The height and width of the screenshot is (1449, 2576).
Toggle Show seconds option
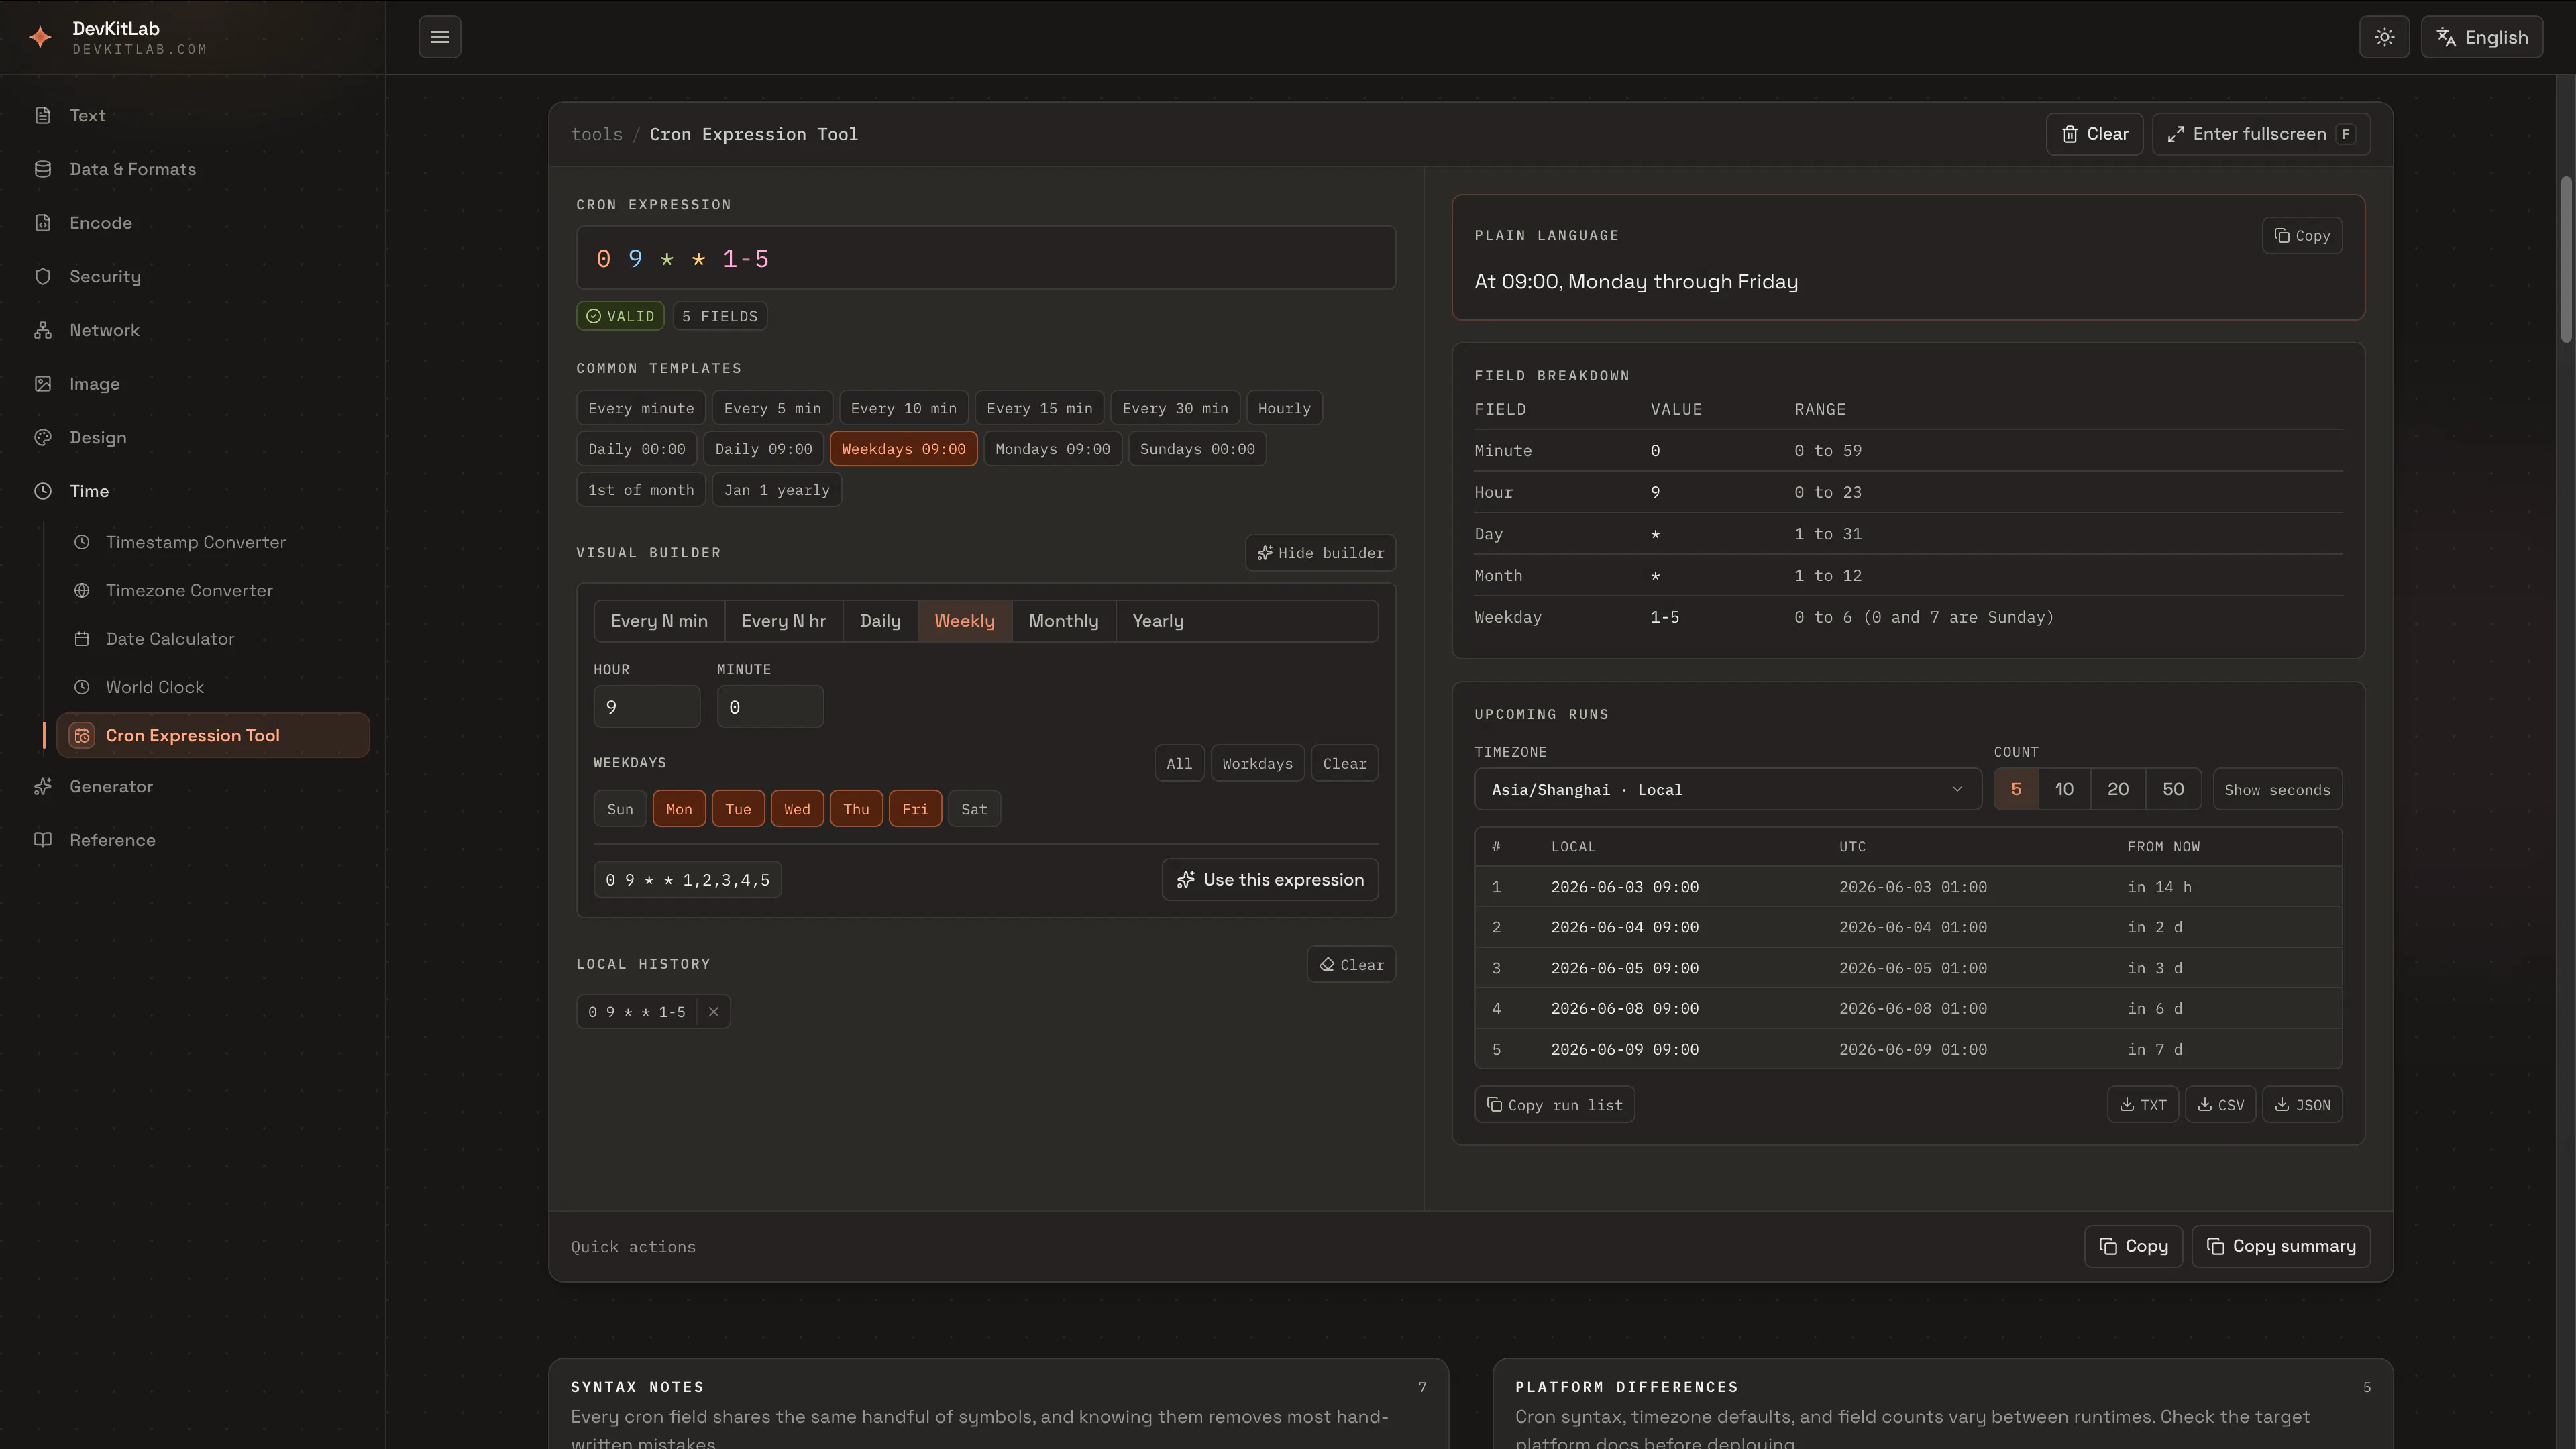tap(2277, 789)
